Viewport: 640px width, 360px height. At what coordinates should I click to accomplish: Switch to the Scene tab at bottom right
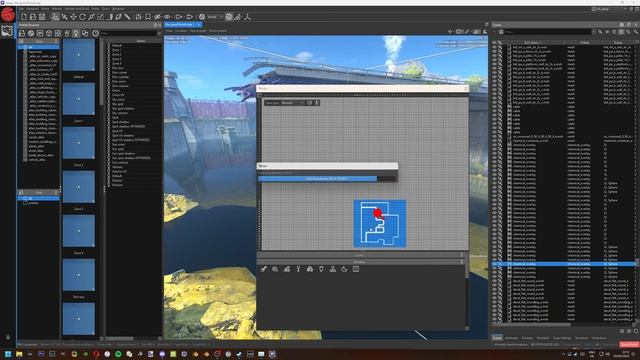point(497,338)
